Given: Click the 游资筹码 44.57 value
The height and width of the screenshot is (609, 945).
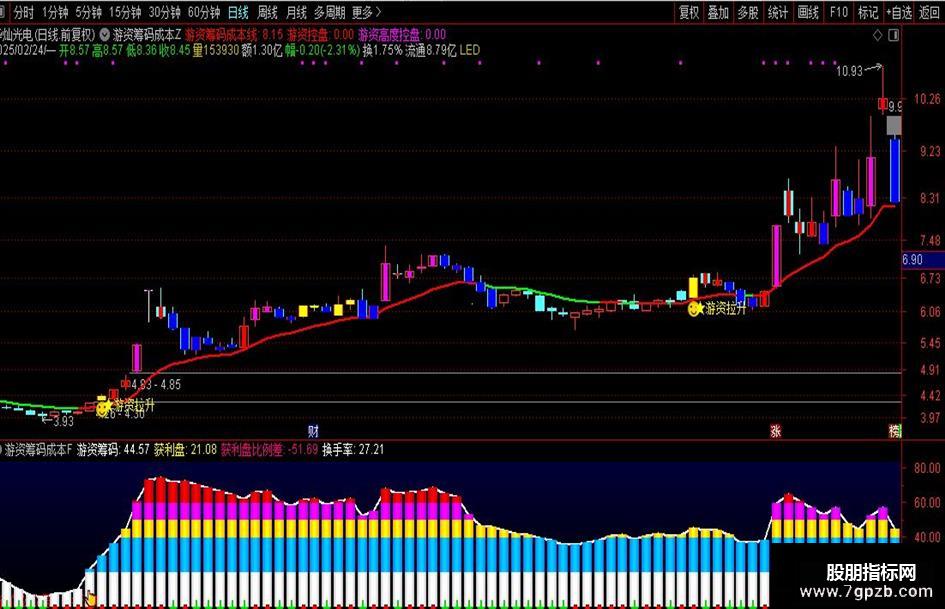Looking at the screenshot, I should [x=113, y=450].
